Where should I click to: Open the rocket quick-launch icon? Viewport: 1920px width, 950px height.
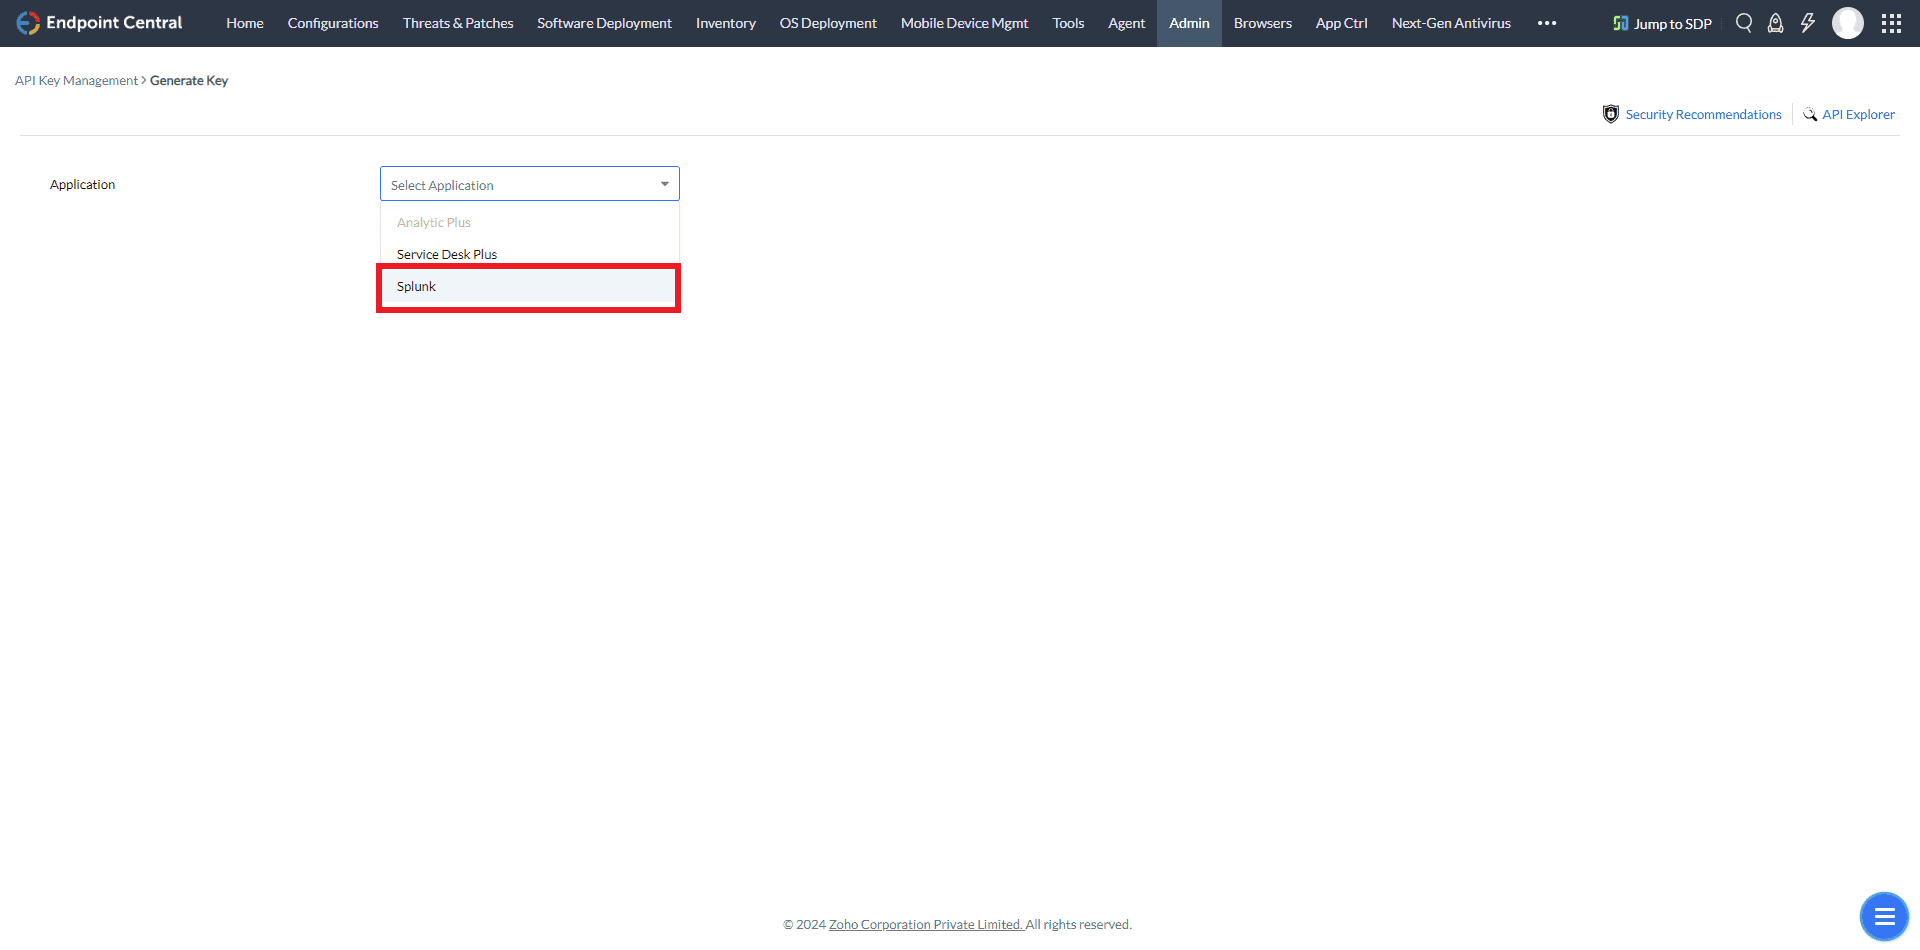click(1776, 23)
